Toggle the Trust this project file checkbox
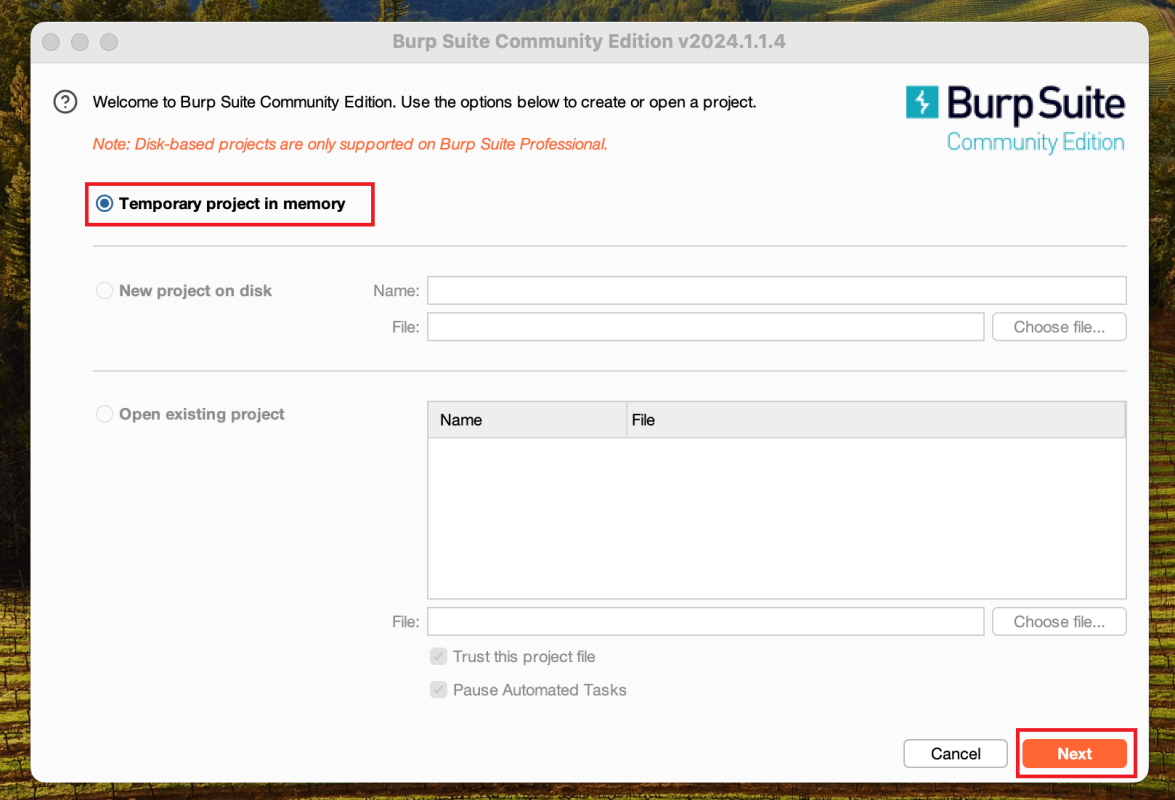 click(439, 657)
